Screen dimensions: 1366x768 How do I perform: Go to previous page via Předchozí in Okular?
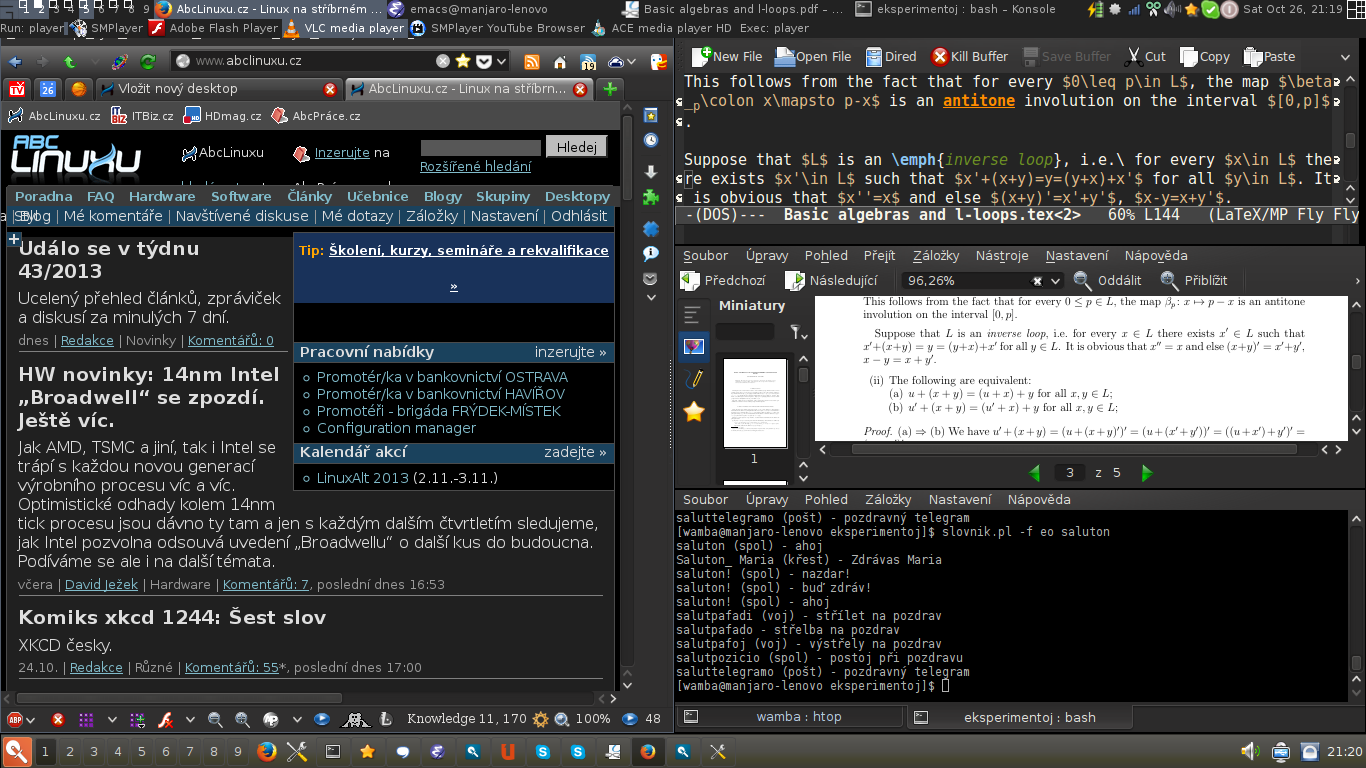pyautogui.click(x=723, y=281)
